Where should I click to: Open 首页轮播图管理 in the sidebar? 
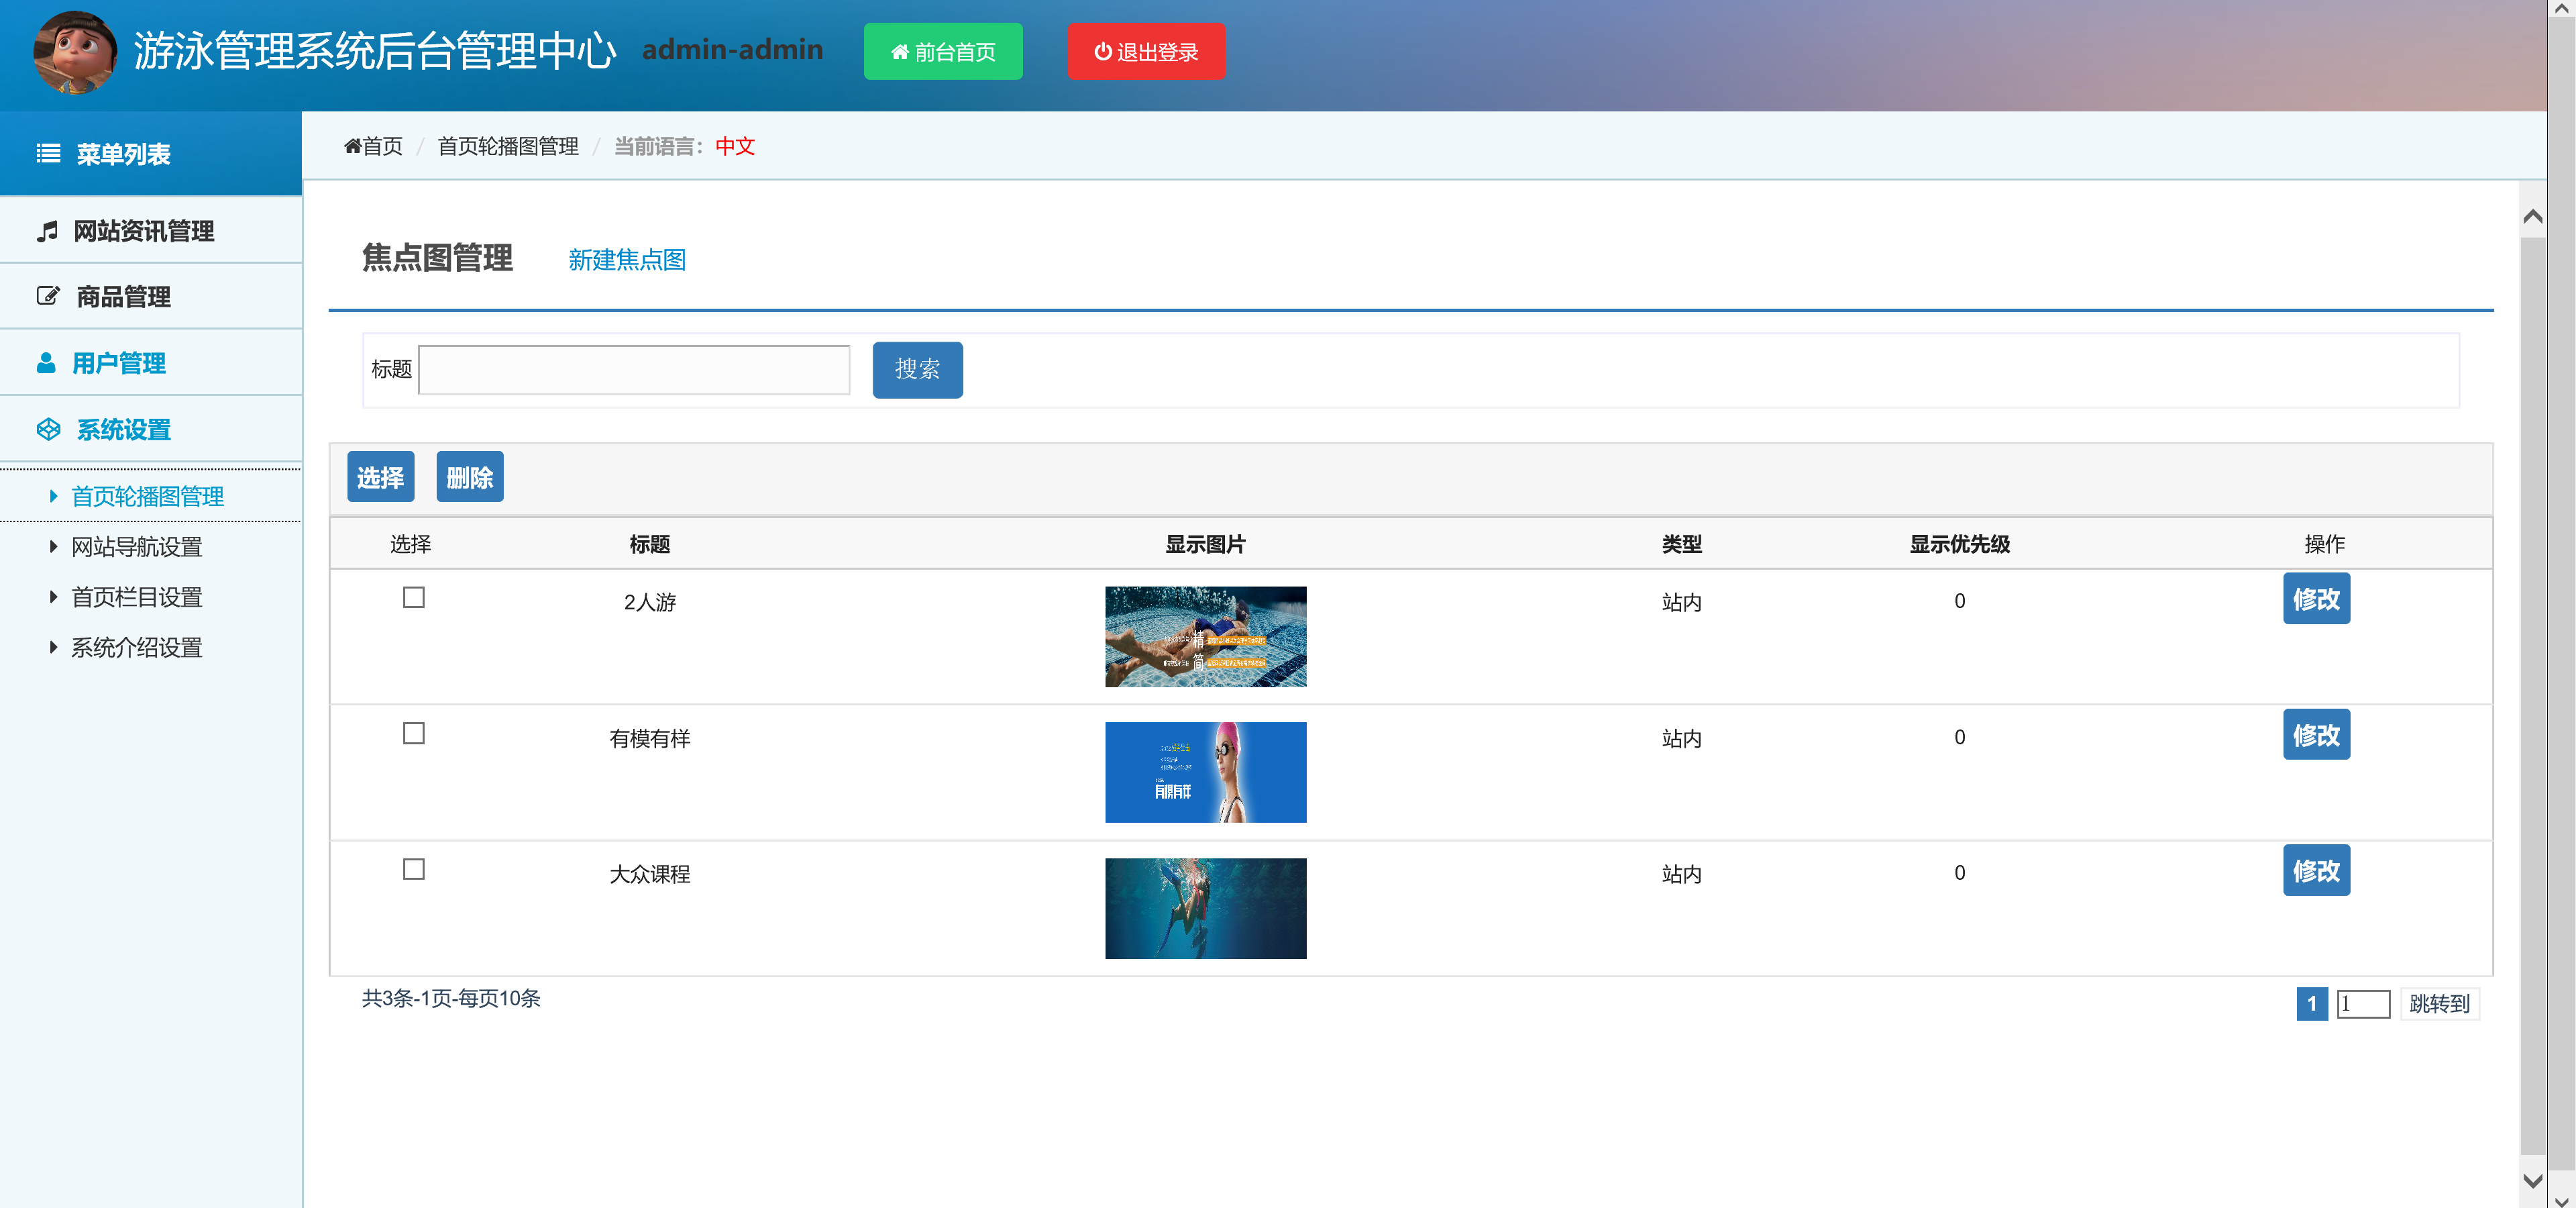click(x=147, y=495)
